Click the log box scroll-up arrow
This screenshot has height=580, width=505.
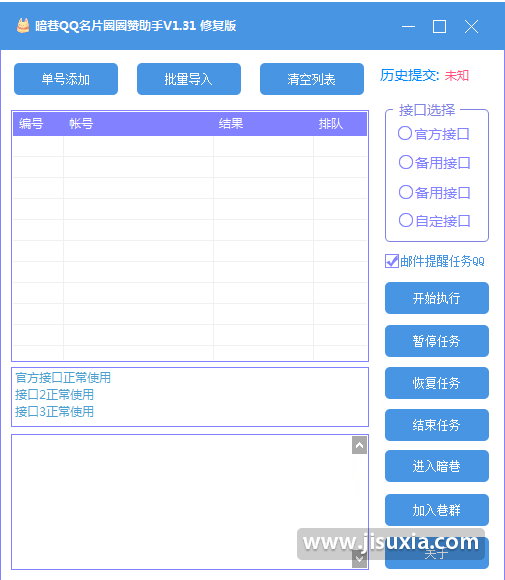point(359,445)
